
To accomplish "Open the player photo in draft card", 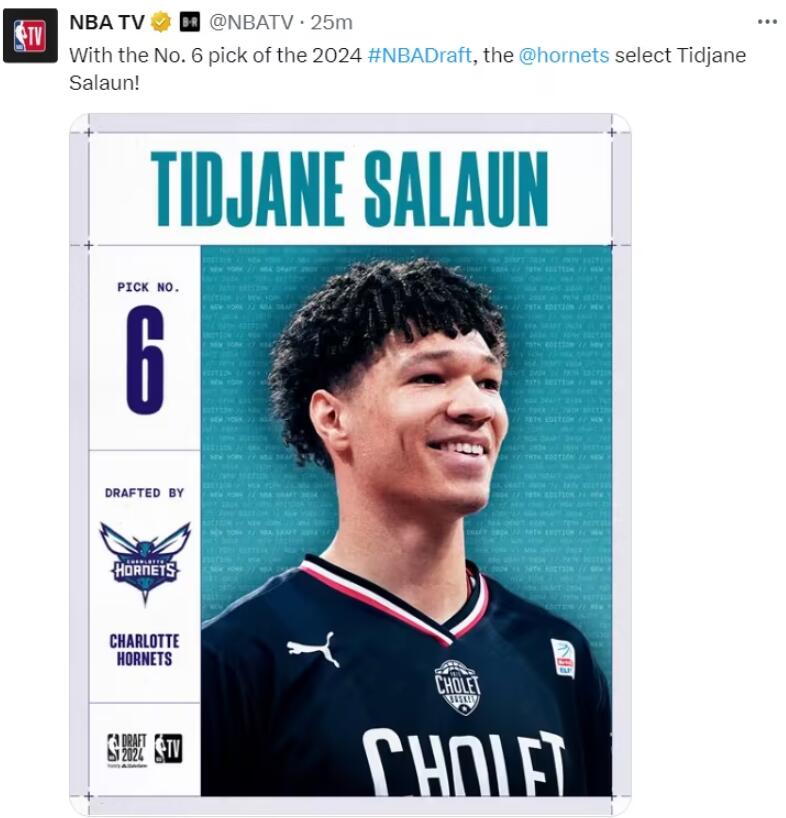I will click(x=406, y=521).
